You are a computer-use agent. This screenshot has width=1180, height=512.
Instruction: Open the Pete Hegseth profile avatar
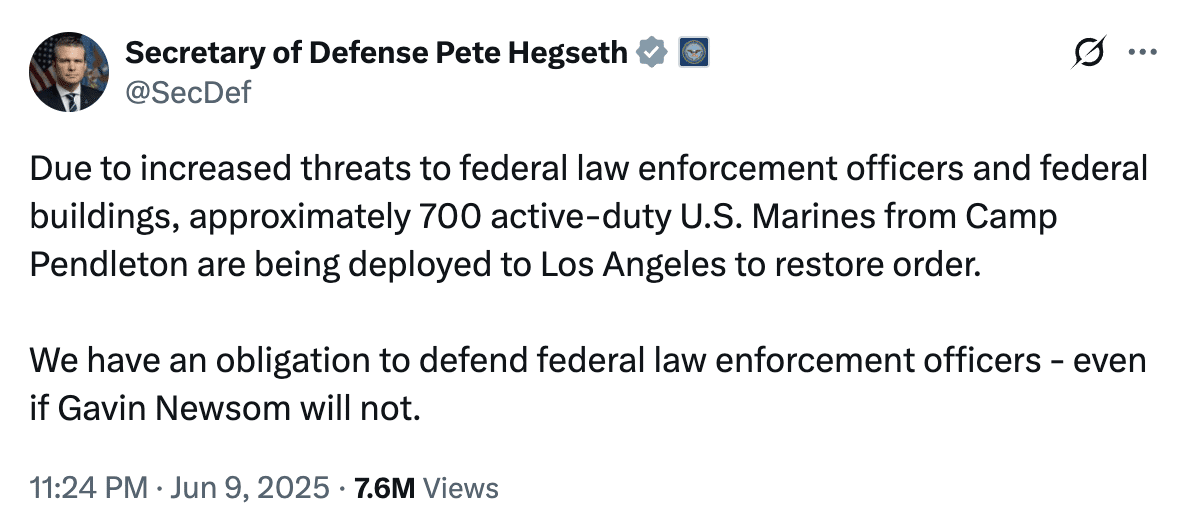pos(69,72)
